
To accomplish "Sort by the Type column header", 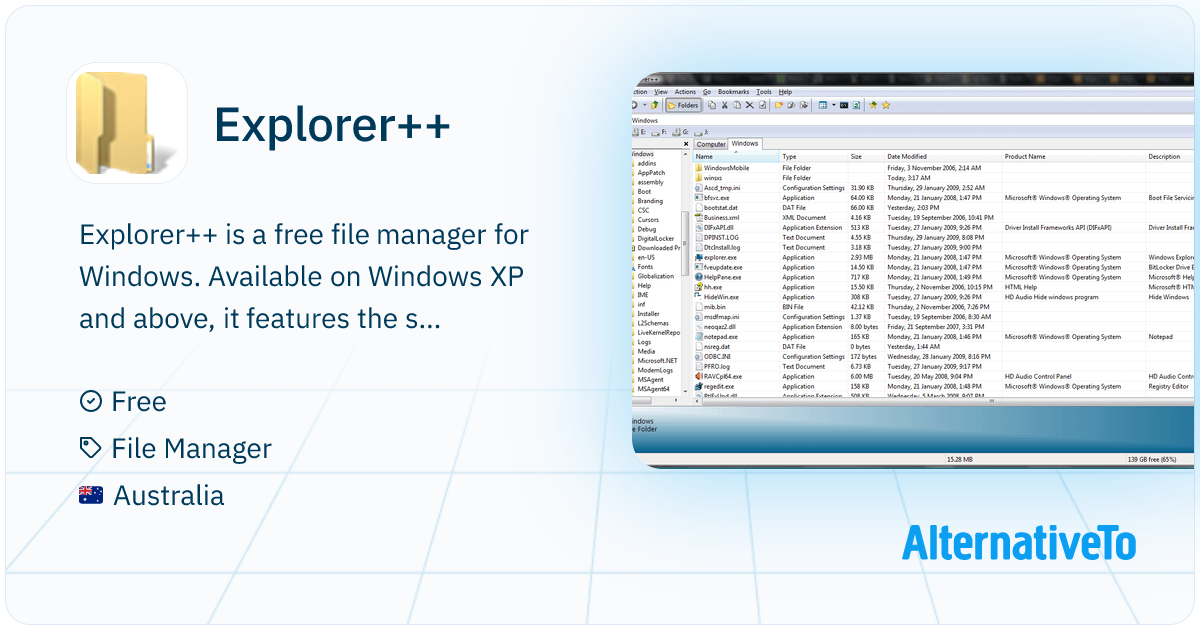I will point(813,156).
